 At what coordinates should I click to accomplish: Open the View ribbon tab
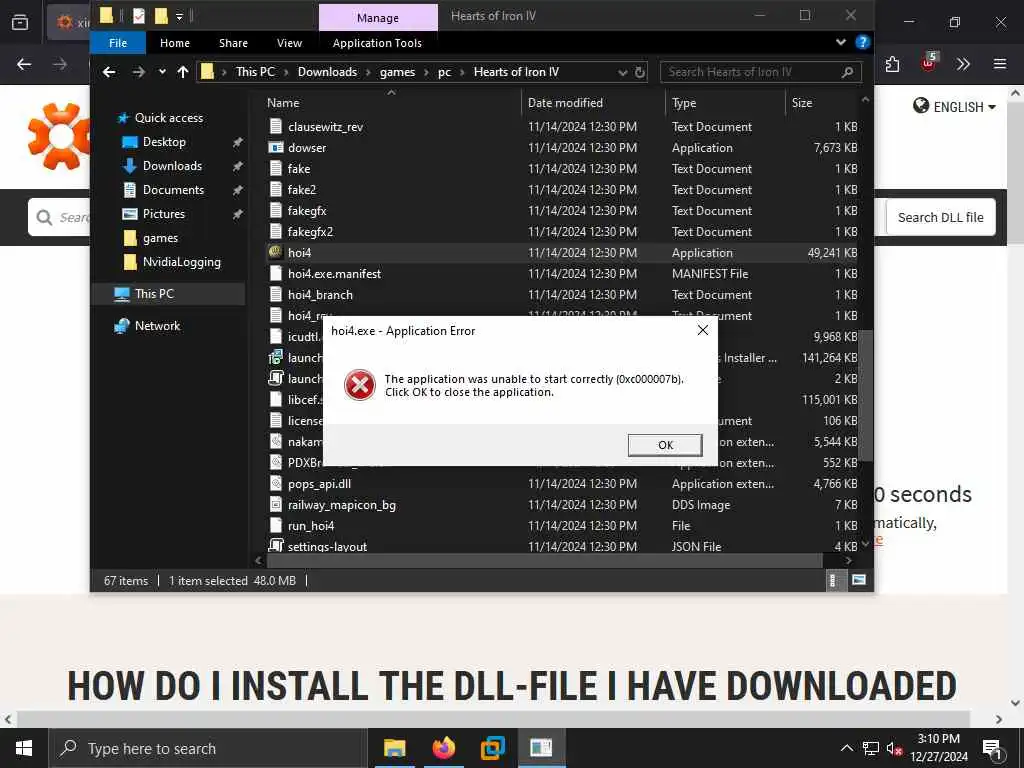[x=289, y=43]
